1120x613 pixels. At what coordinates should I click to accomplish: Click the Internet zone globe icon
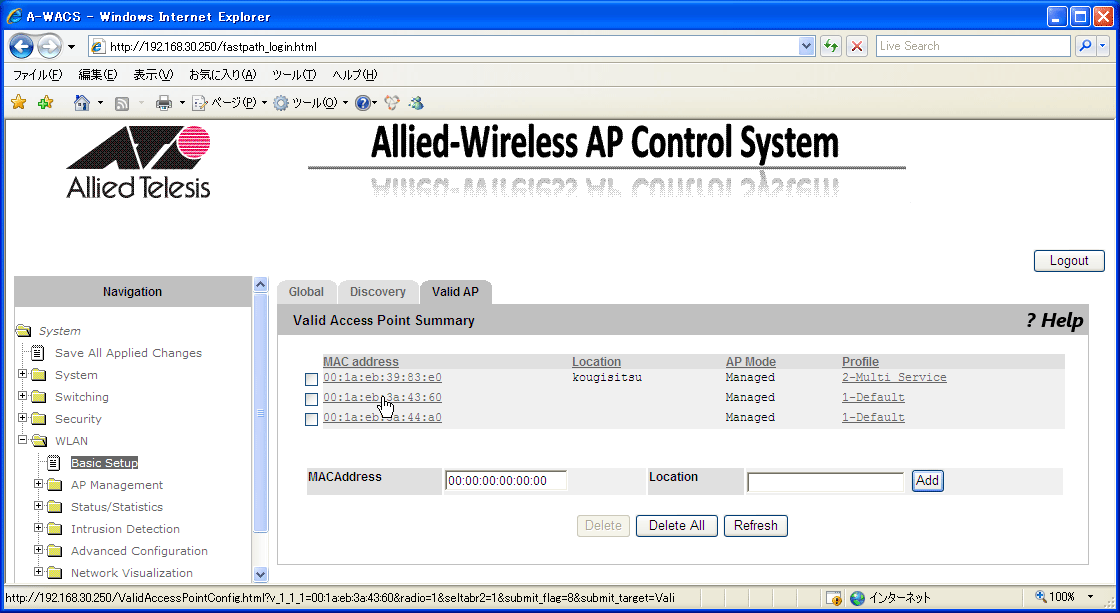point(857,598)
